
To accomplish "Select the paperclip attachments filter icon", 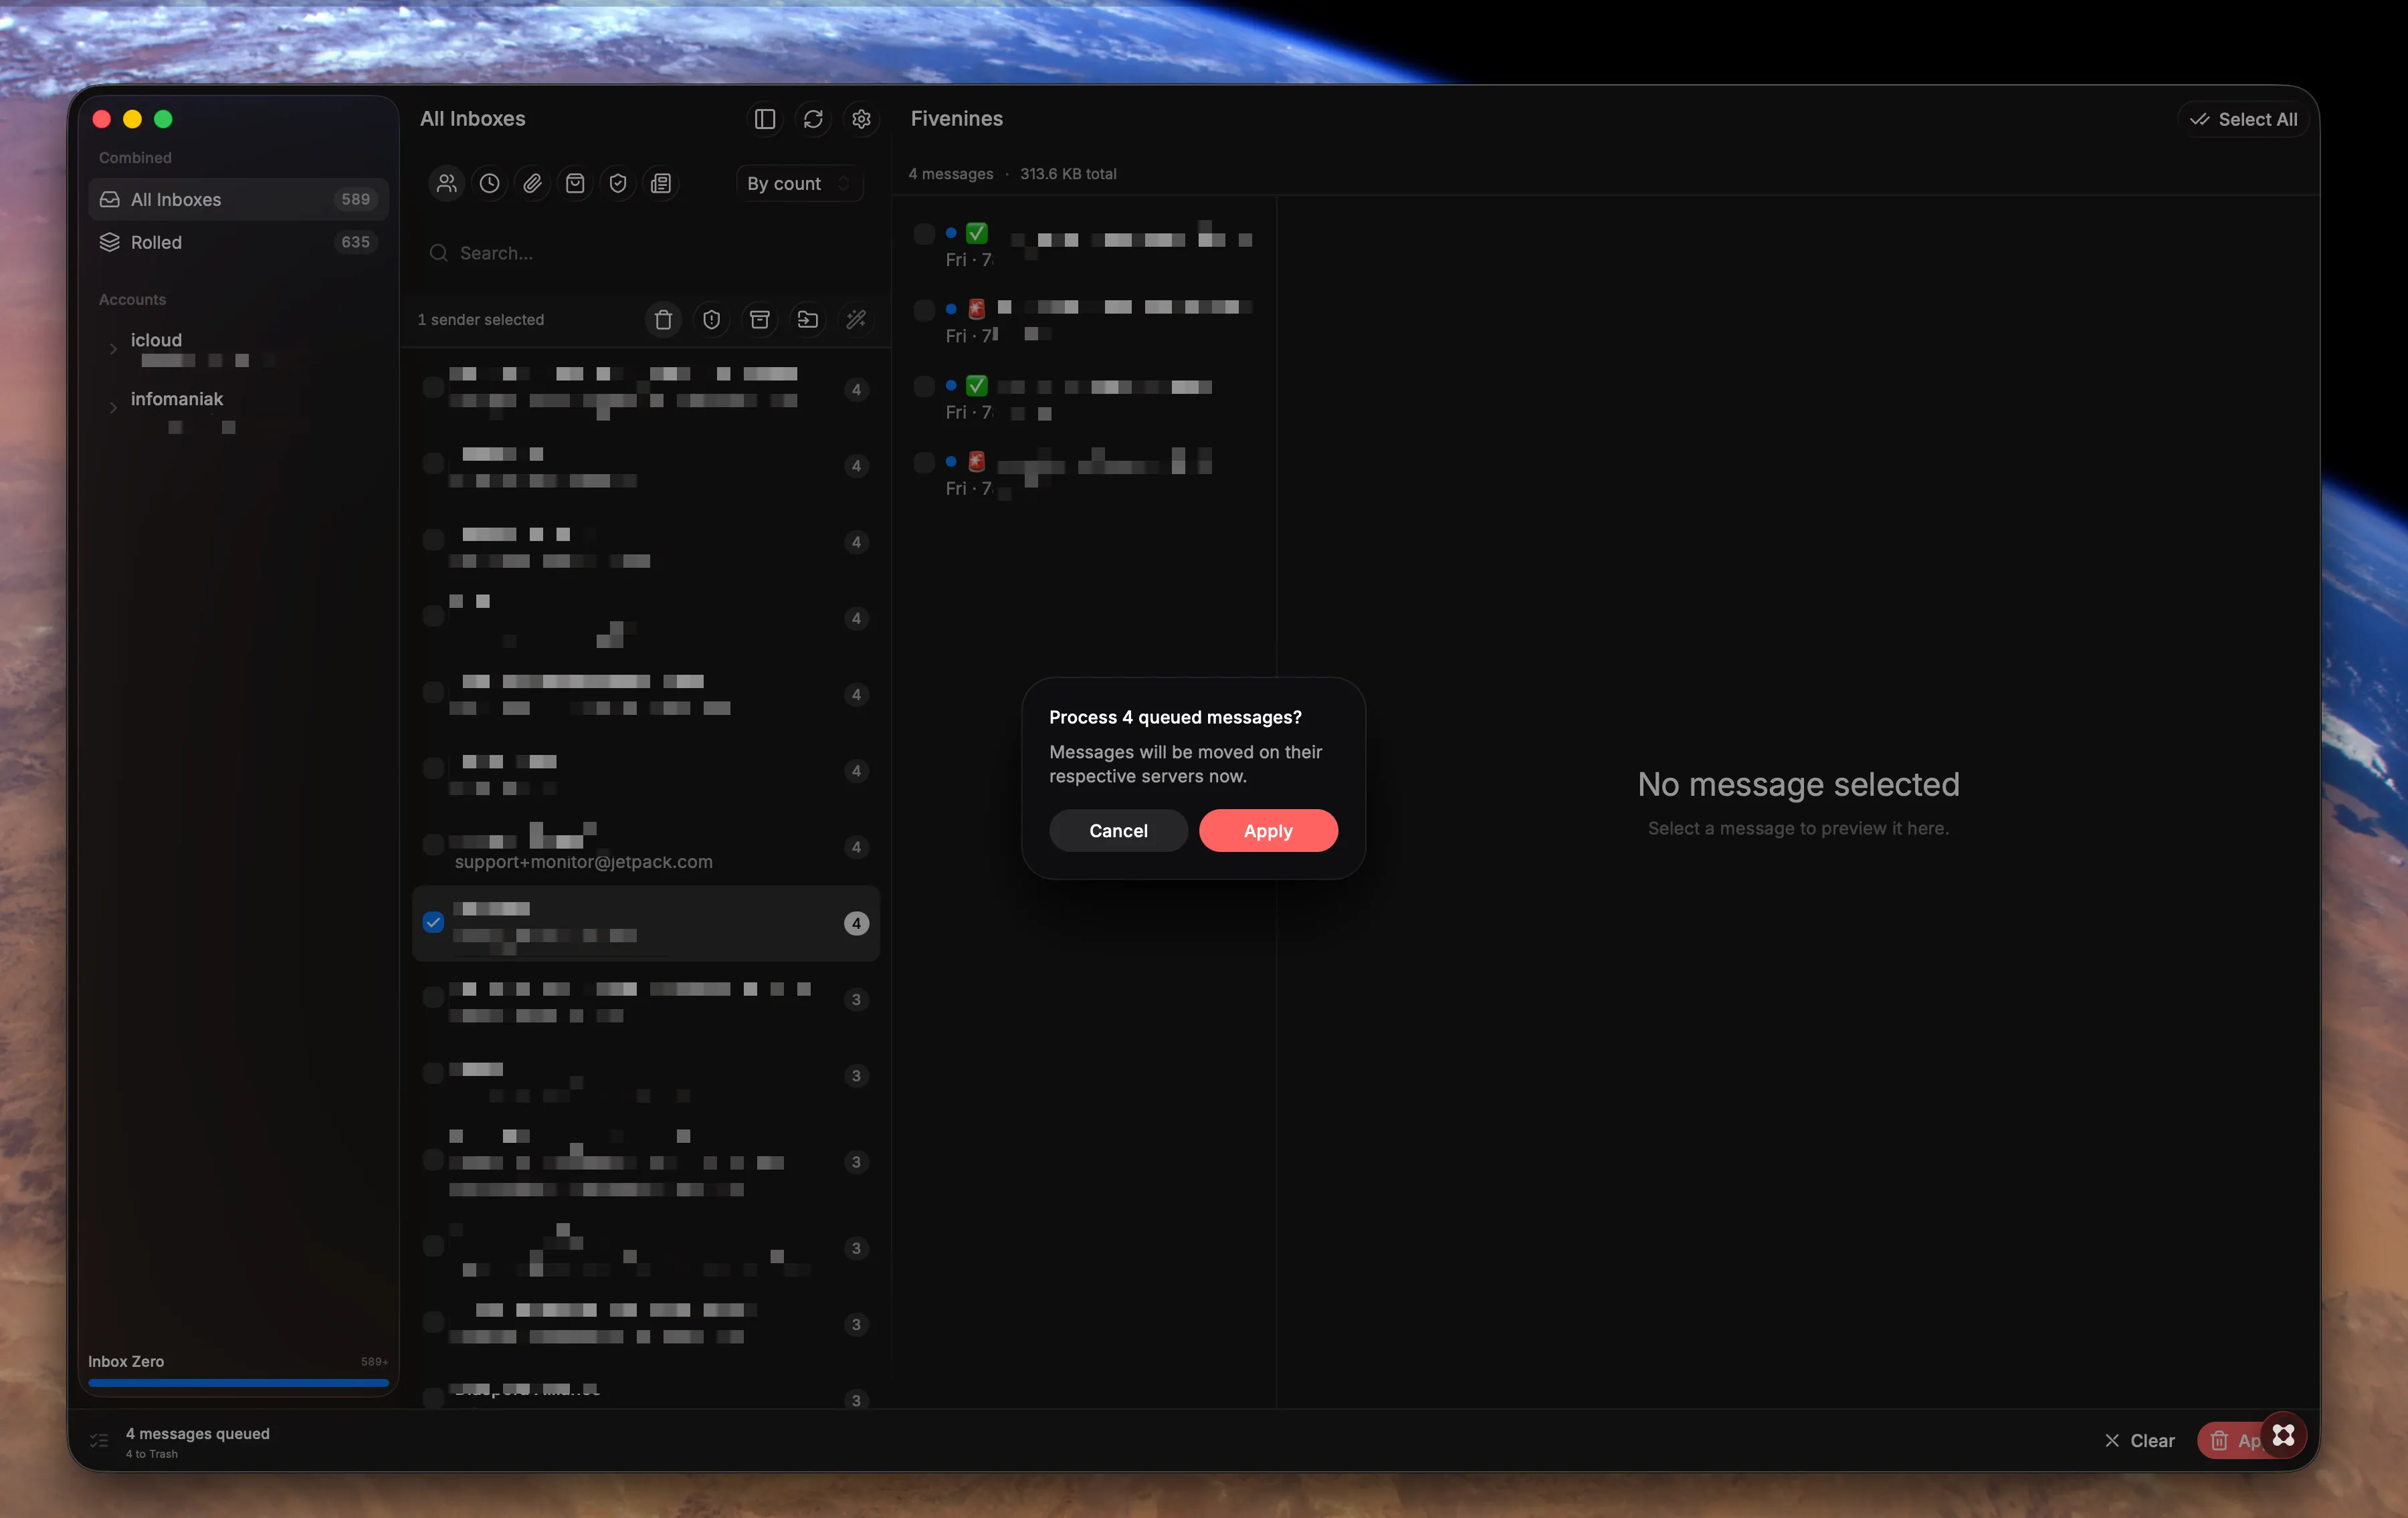I will [x=533, y=183].
